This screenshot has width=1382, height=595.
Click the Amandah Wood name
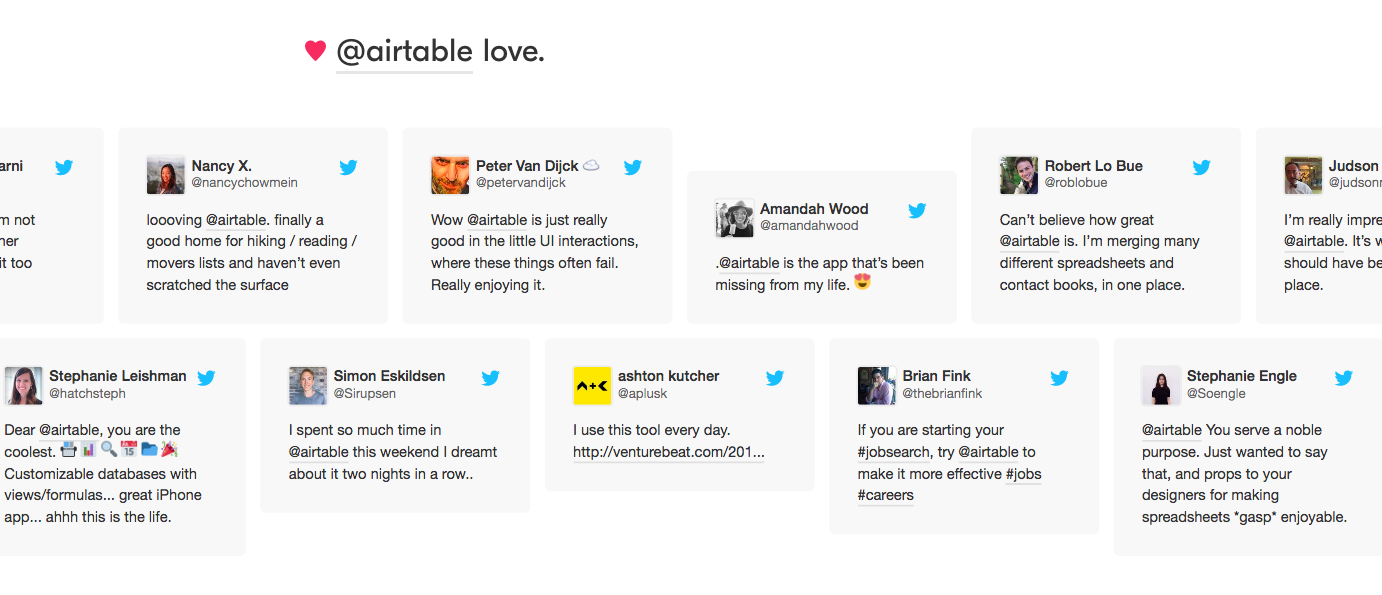coord(814,209)
